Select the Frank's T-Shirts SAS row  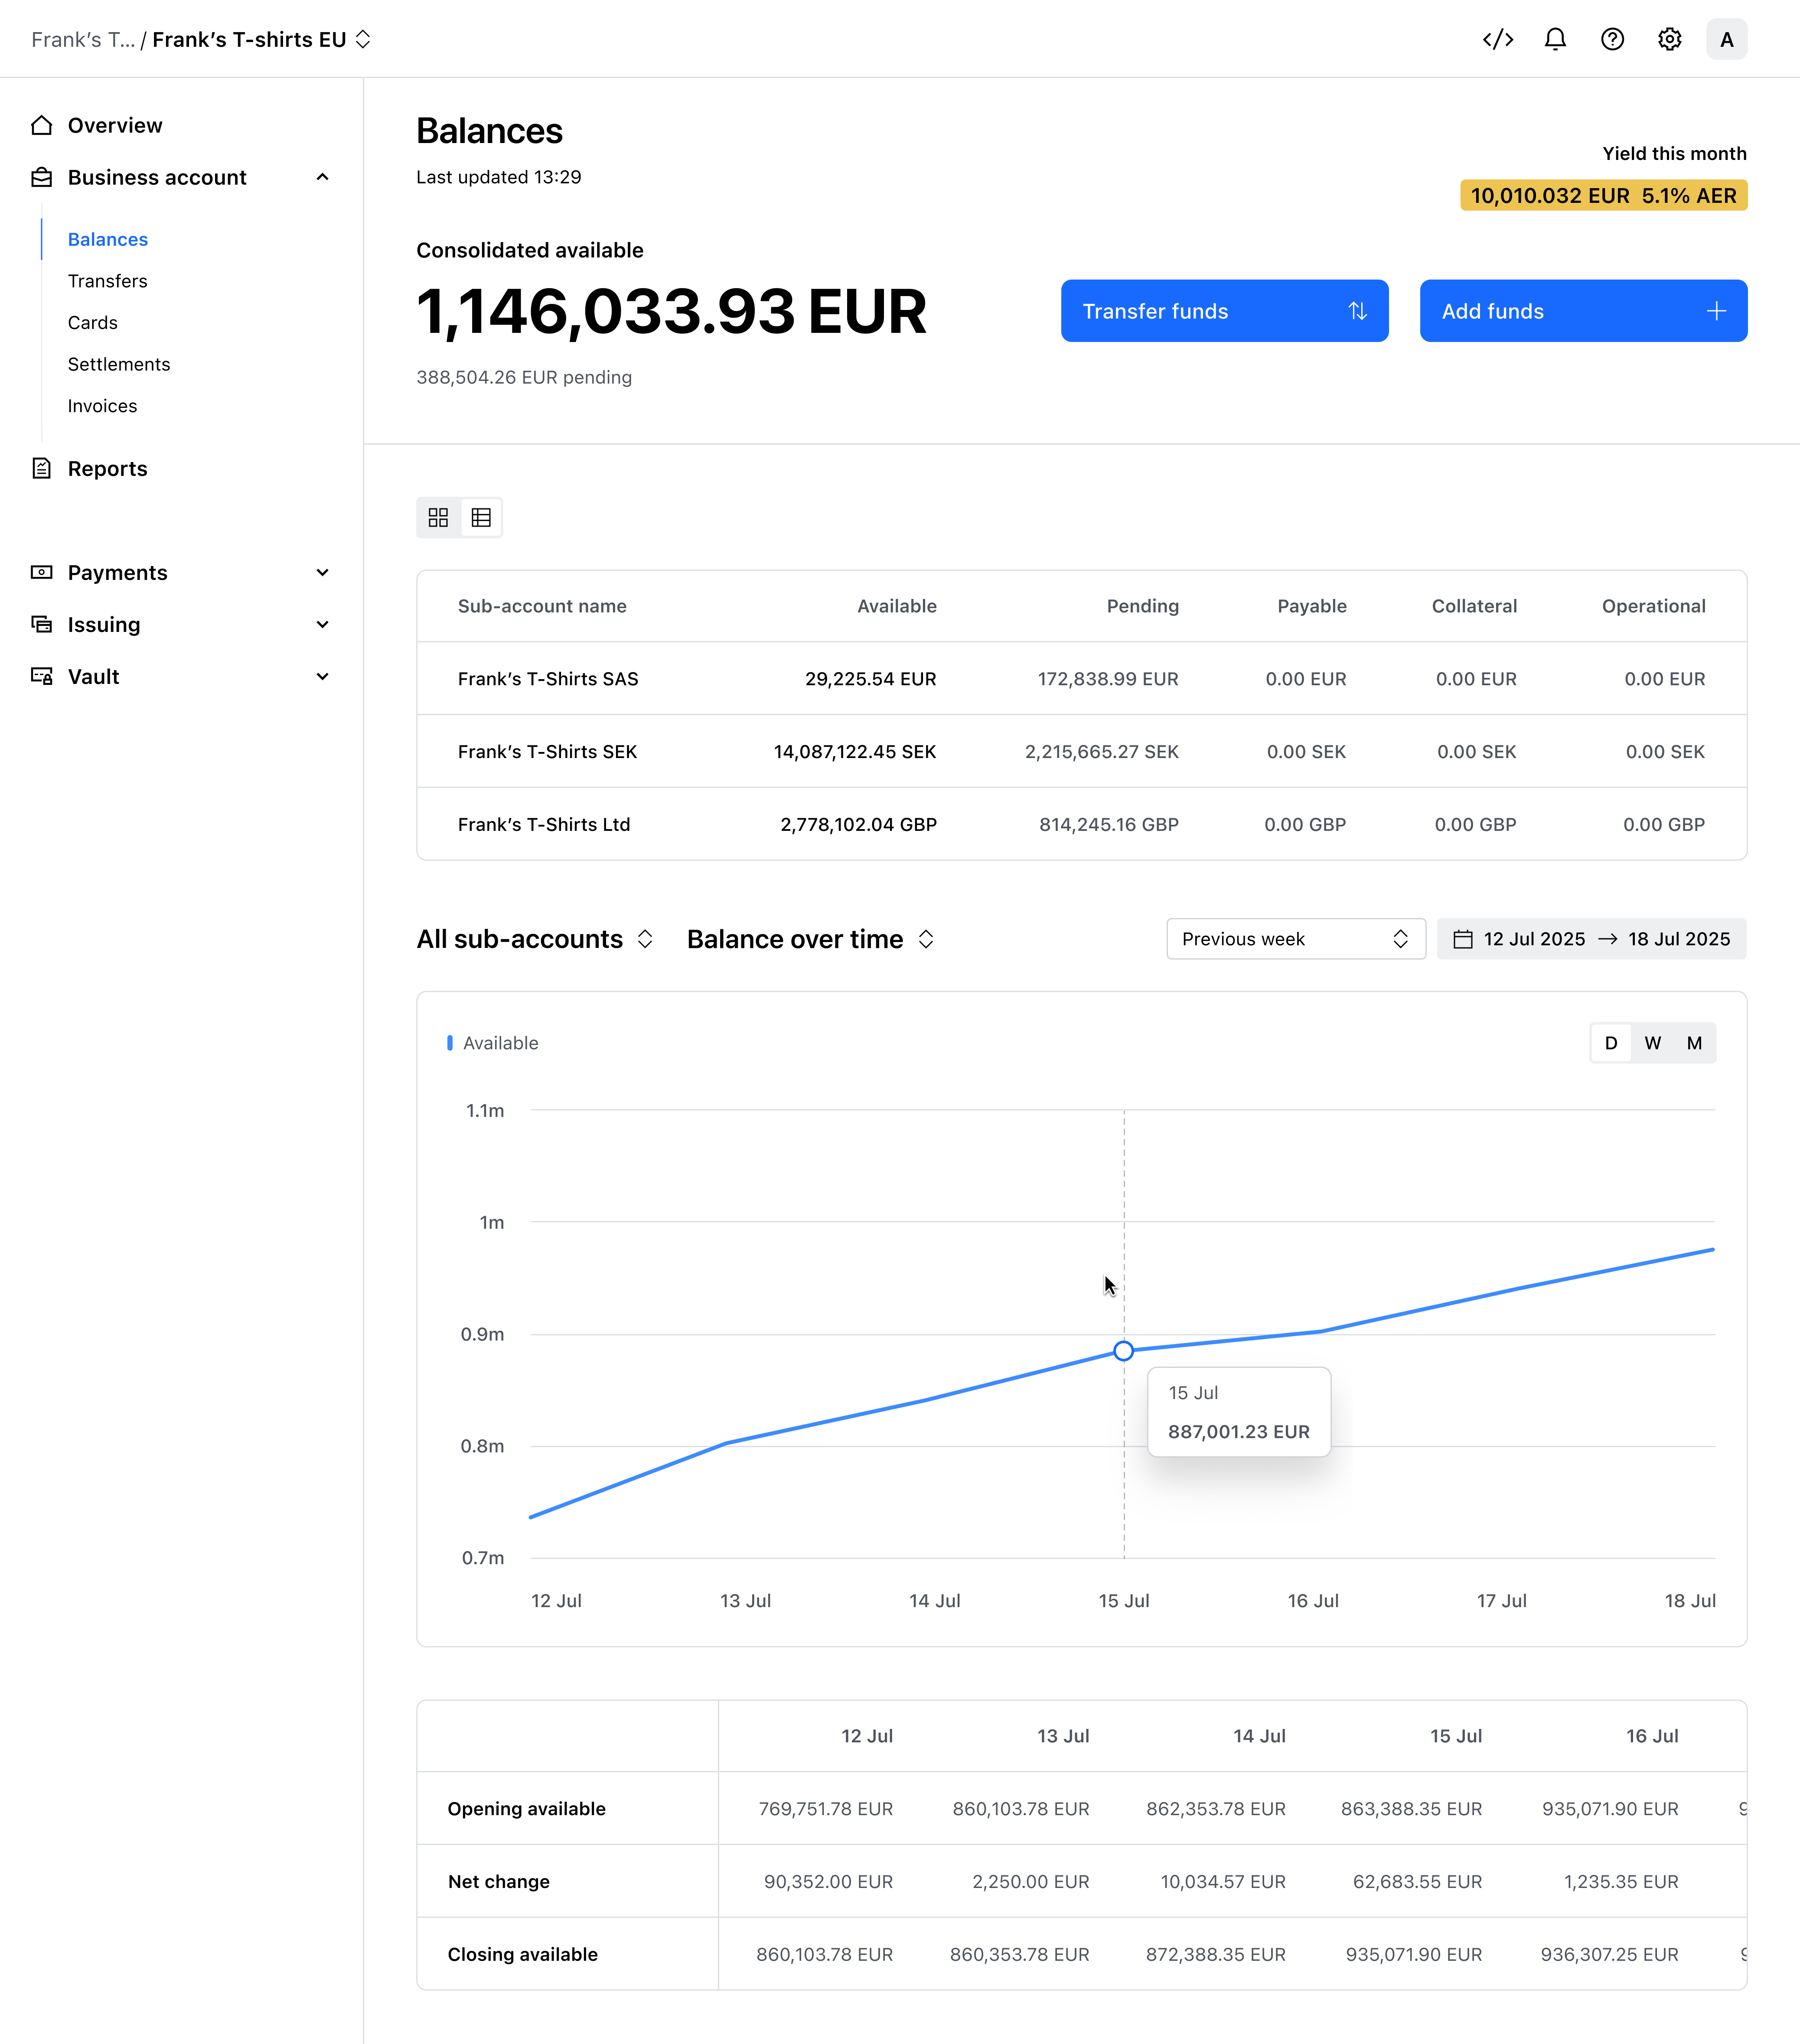click(1081, 679)
